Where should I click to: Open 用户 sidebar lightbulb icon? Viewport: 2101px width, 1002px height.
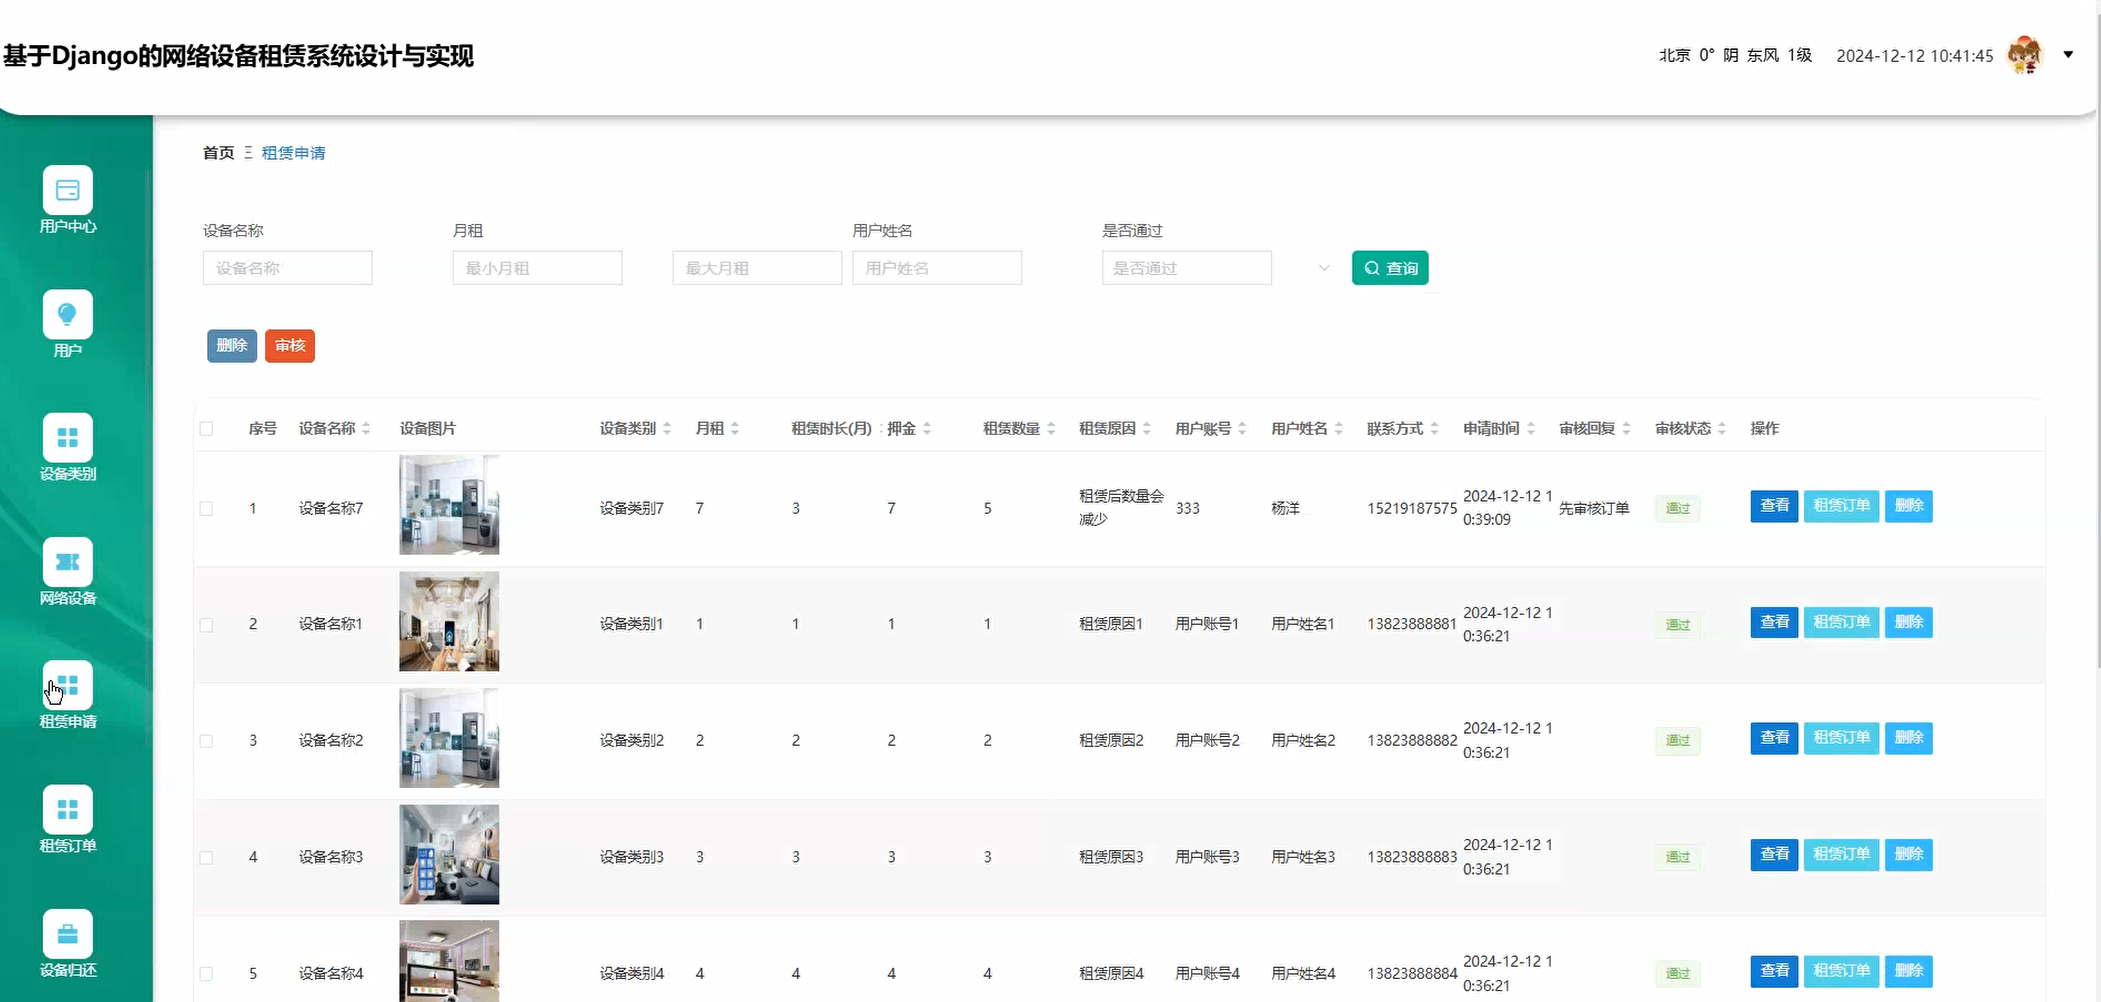[x=68, y=314]
